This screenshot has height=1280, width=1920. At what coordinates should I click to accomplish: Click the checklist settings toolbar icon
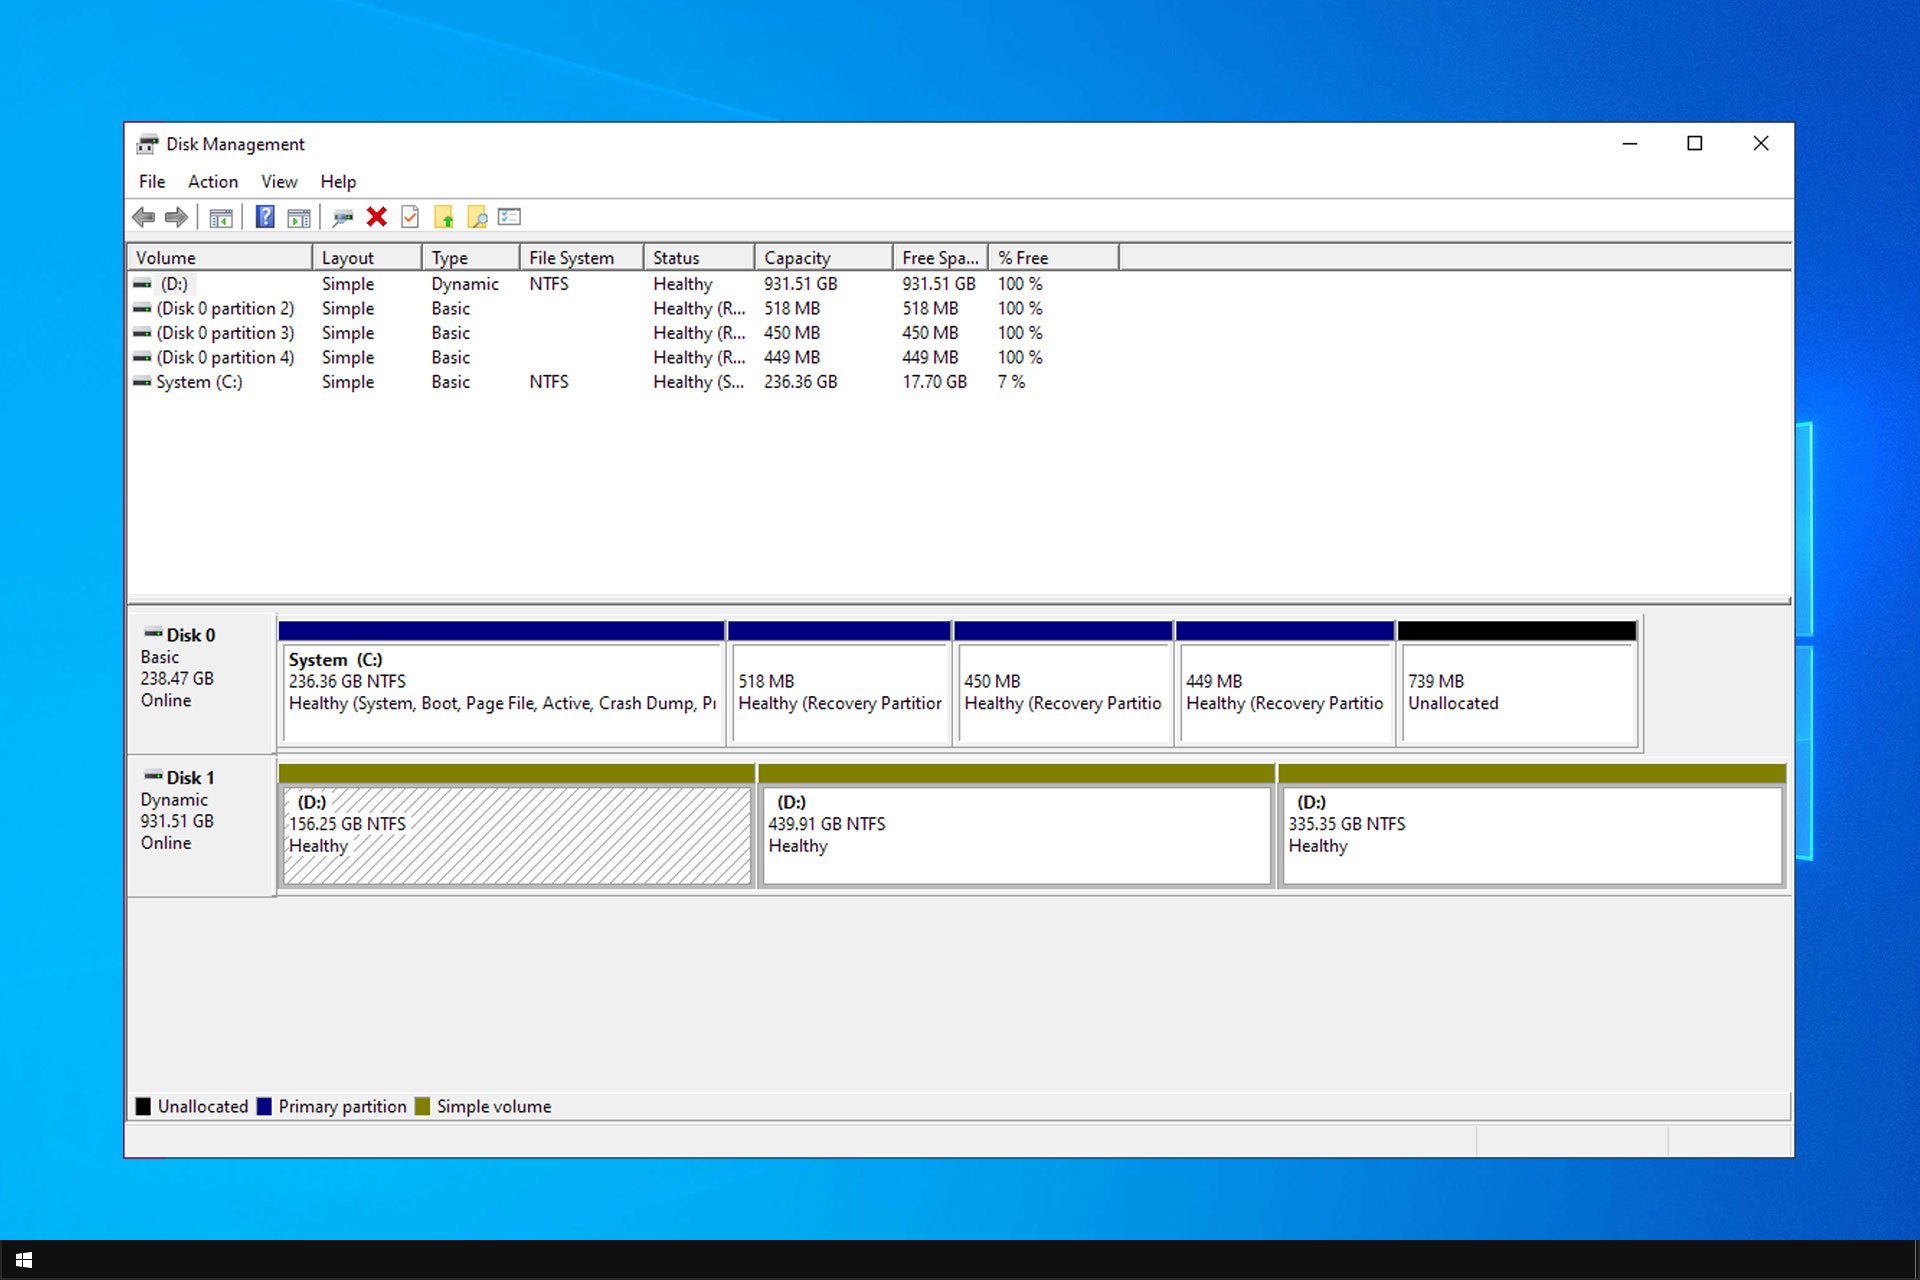tap(510, 217)
